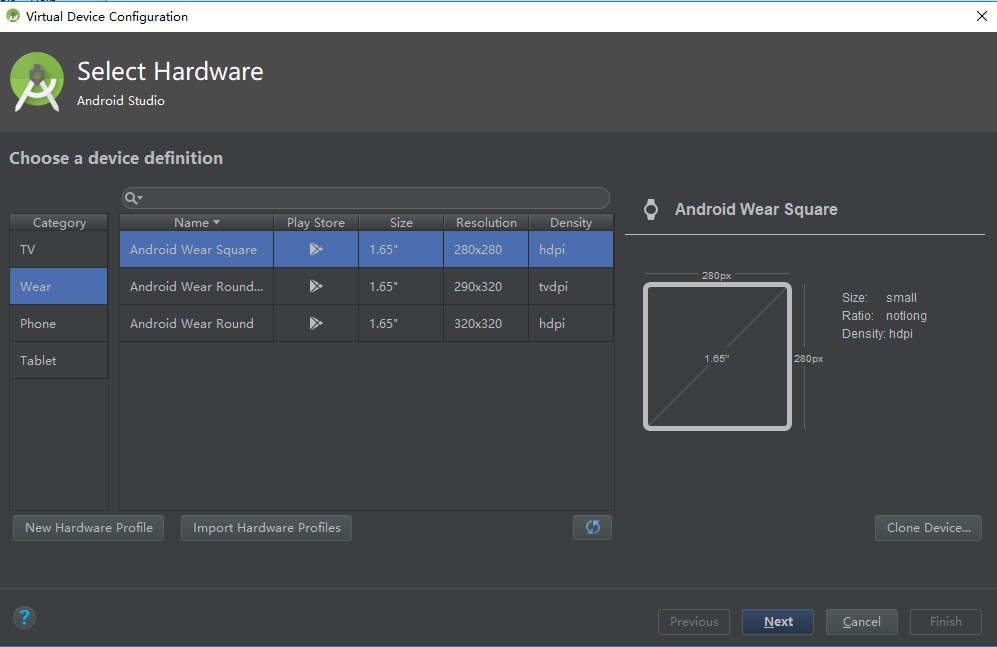997x647 pixels.
Task: Click New Hardware Profile button
Action: click(x=88, y=528)
